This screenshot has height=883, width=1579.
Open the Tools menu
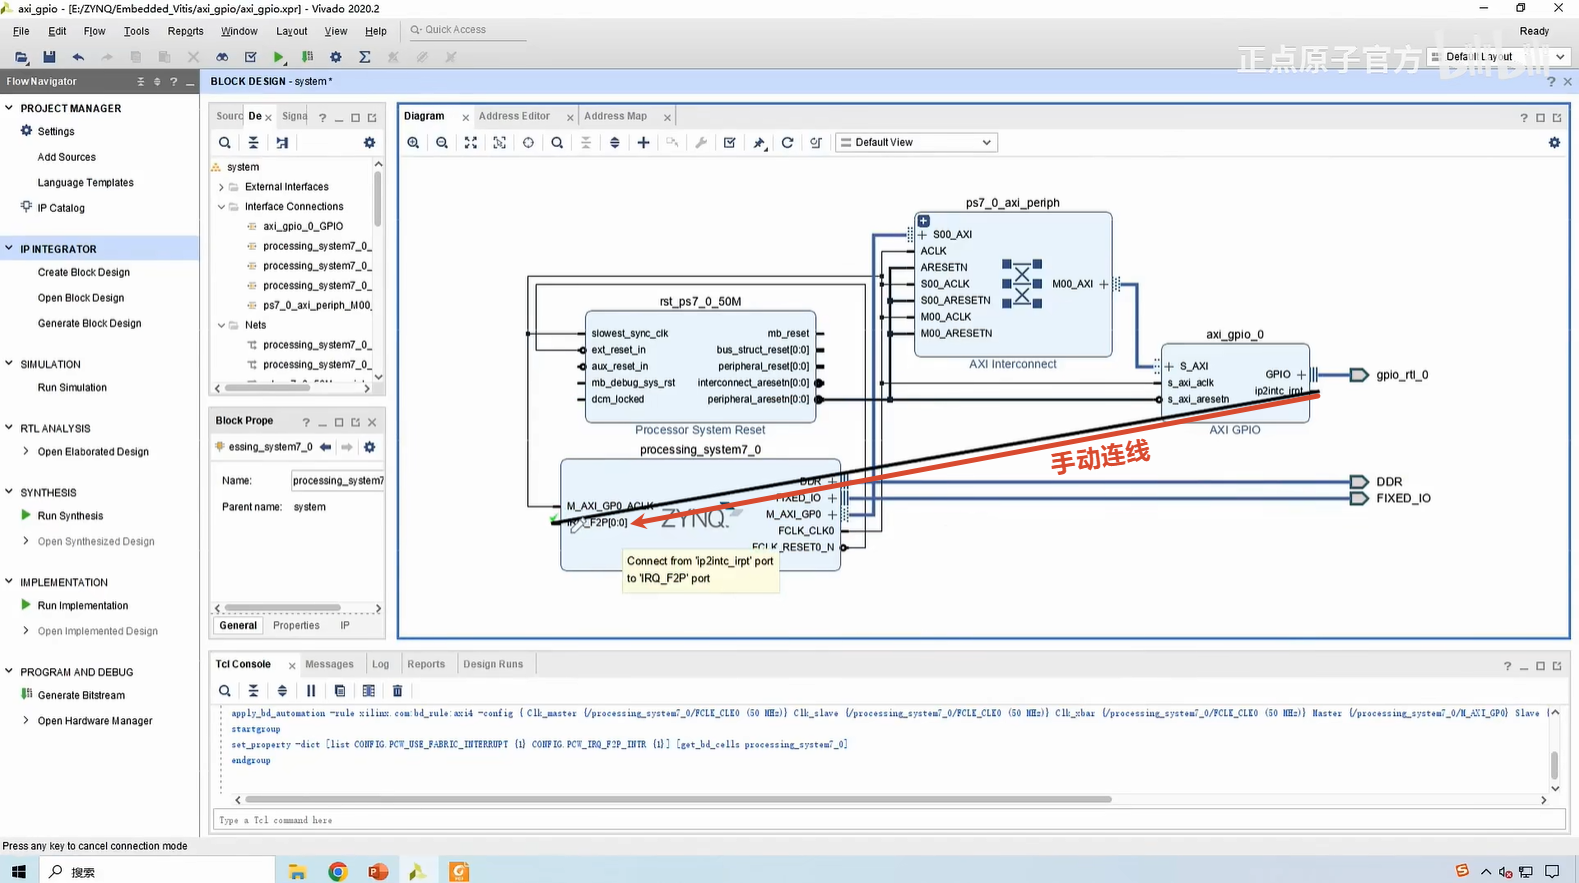[x=136, y=31]
